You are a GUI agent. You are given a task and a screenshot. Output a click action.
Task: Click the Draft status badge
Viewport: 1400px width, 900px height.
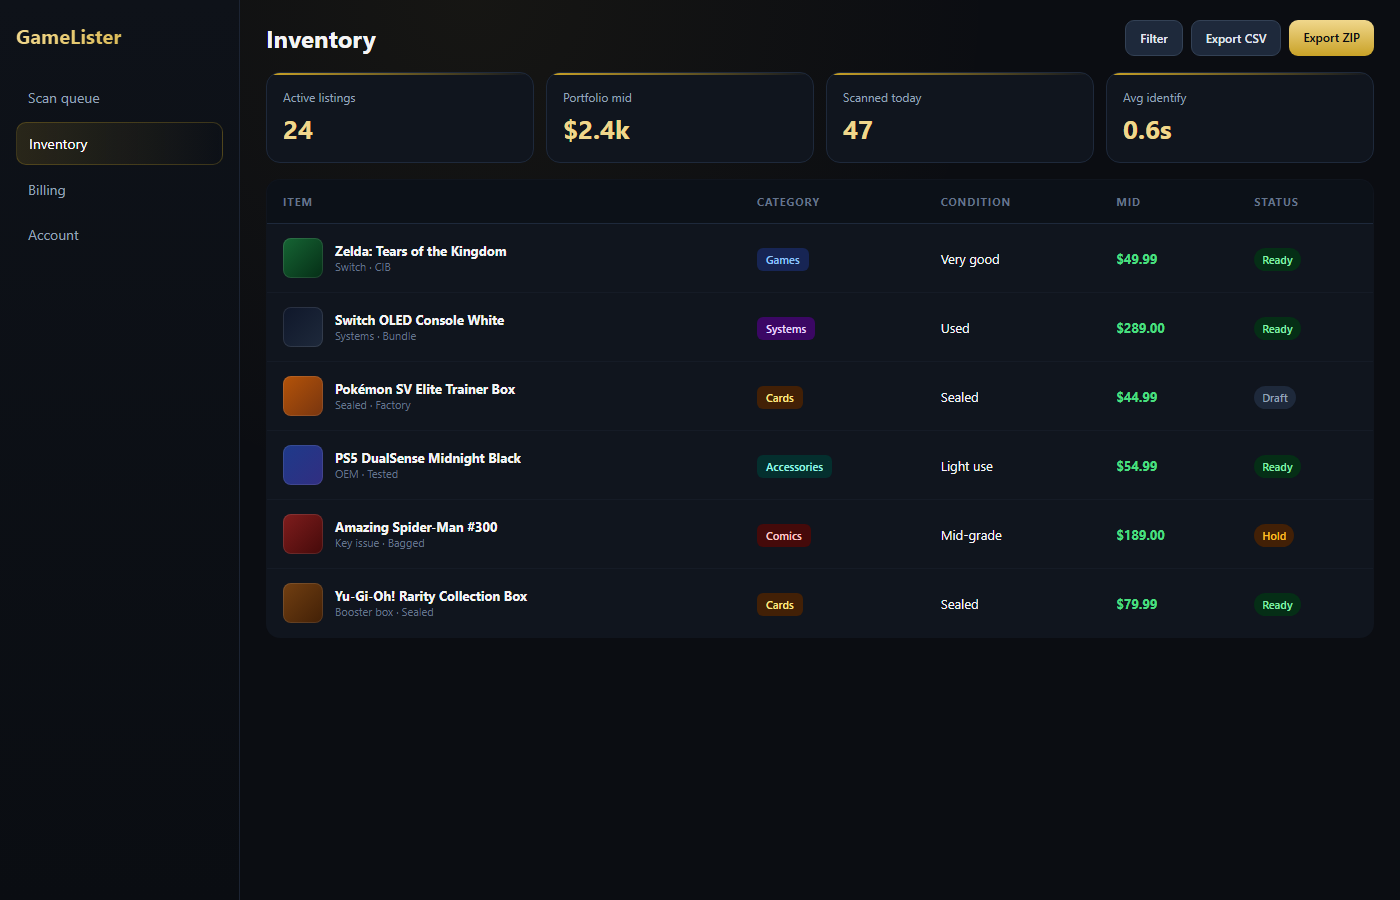1275,398
